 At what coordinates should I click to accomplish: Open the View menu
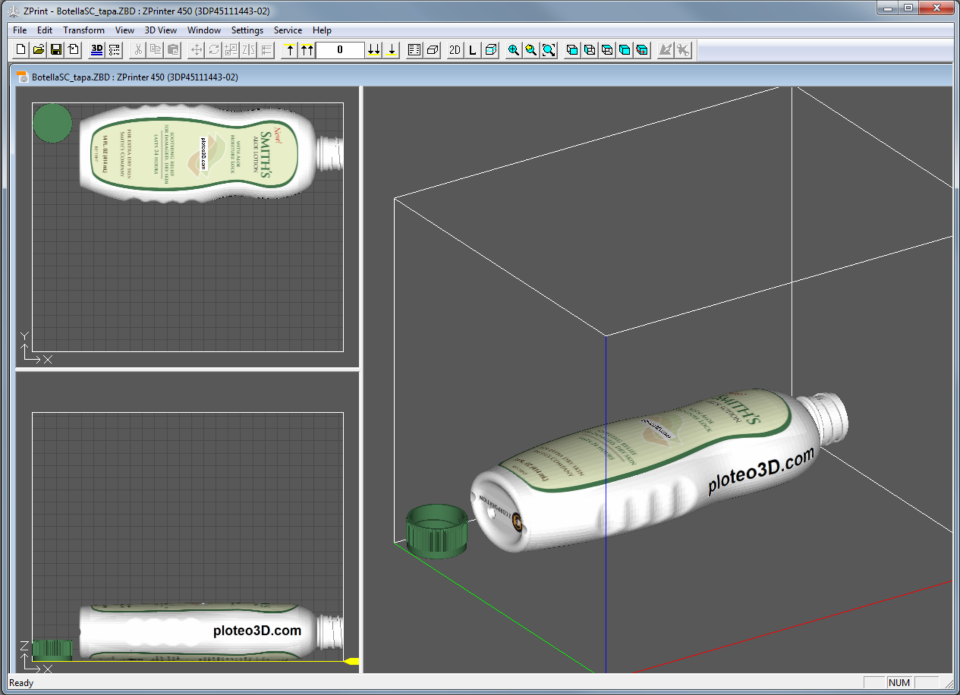tap(124, 30)
